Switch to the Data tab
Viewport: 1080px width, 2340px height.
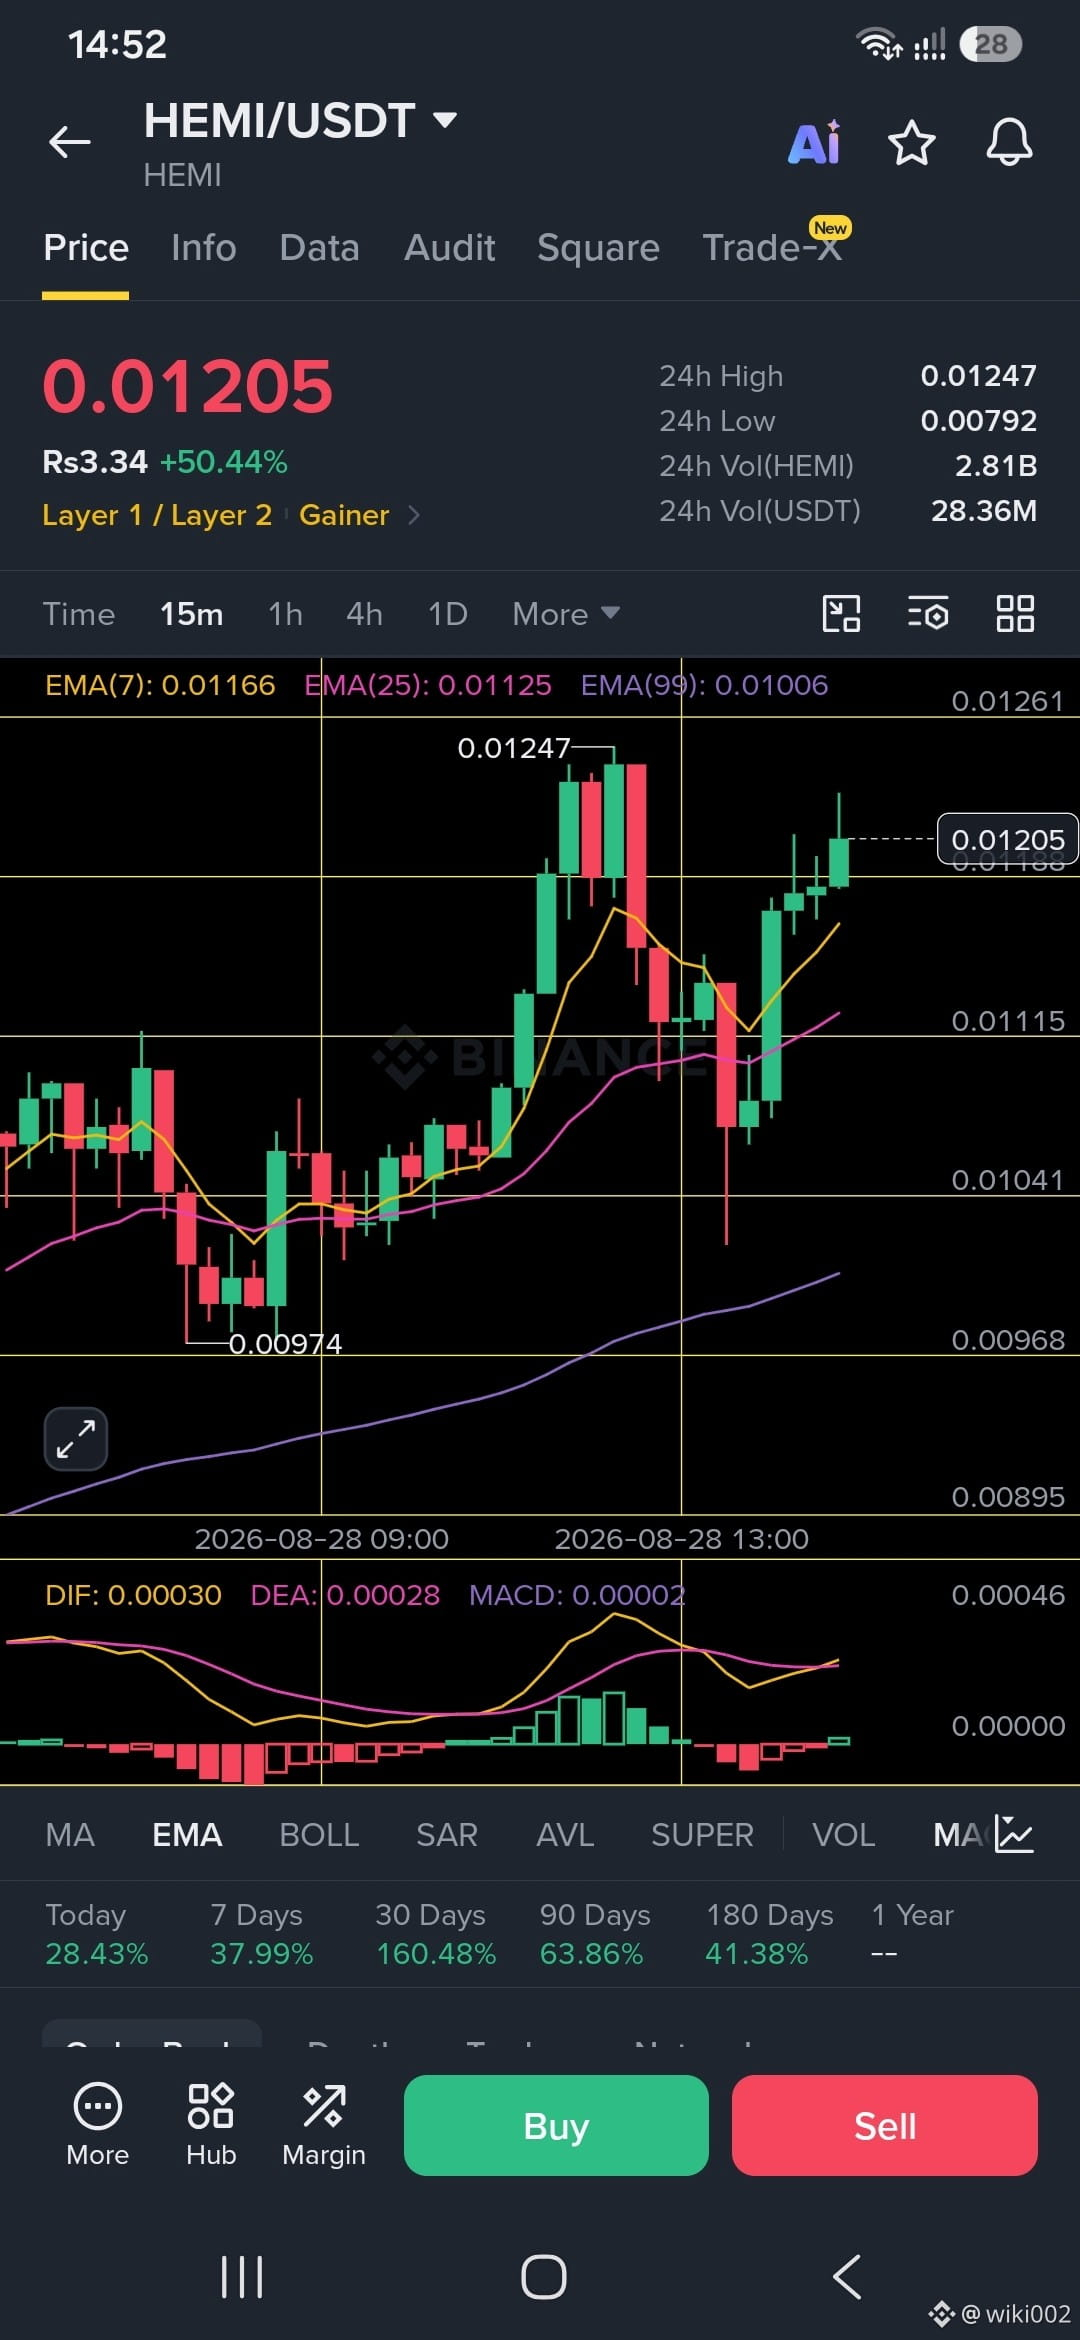[x=319, y=247]
